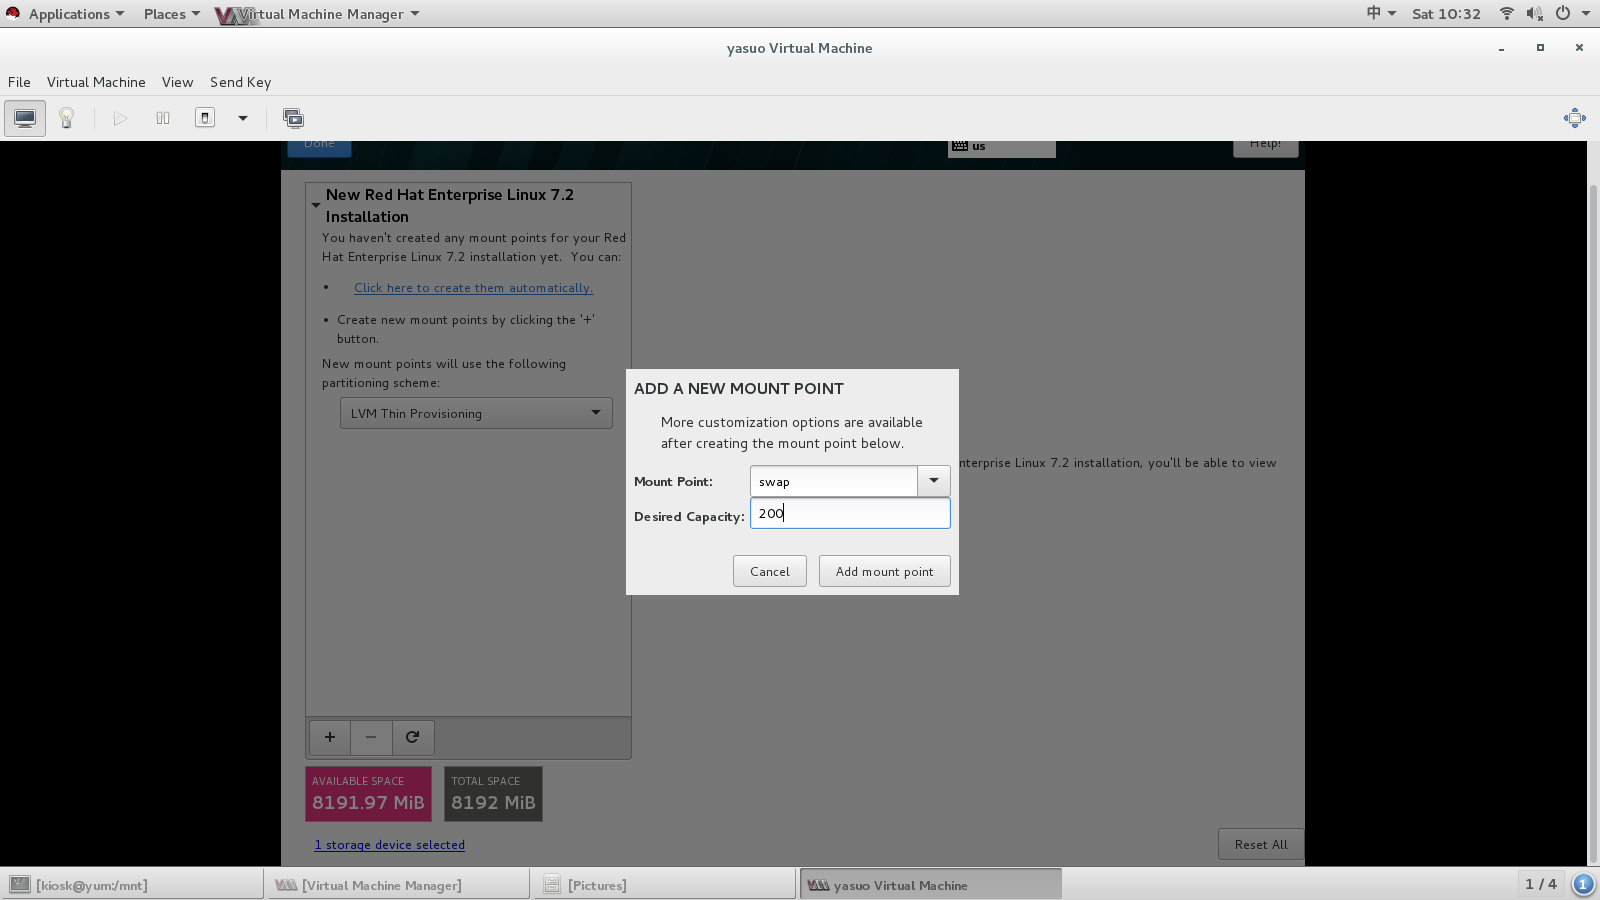
Task: Click the volume speaker icon
Action: coord(1534,13)
